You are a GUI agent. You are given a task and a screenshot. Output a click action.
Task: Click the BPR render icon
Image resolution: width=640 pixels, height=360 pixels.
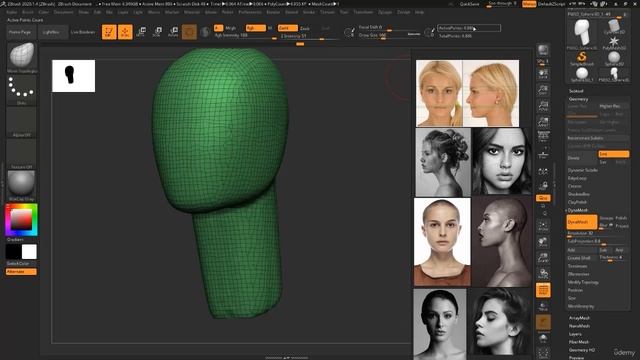coord(543,50)
